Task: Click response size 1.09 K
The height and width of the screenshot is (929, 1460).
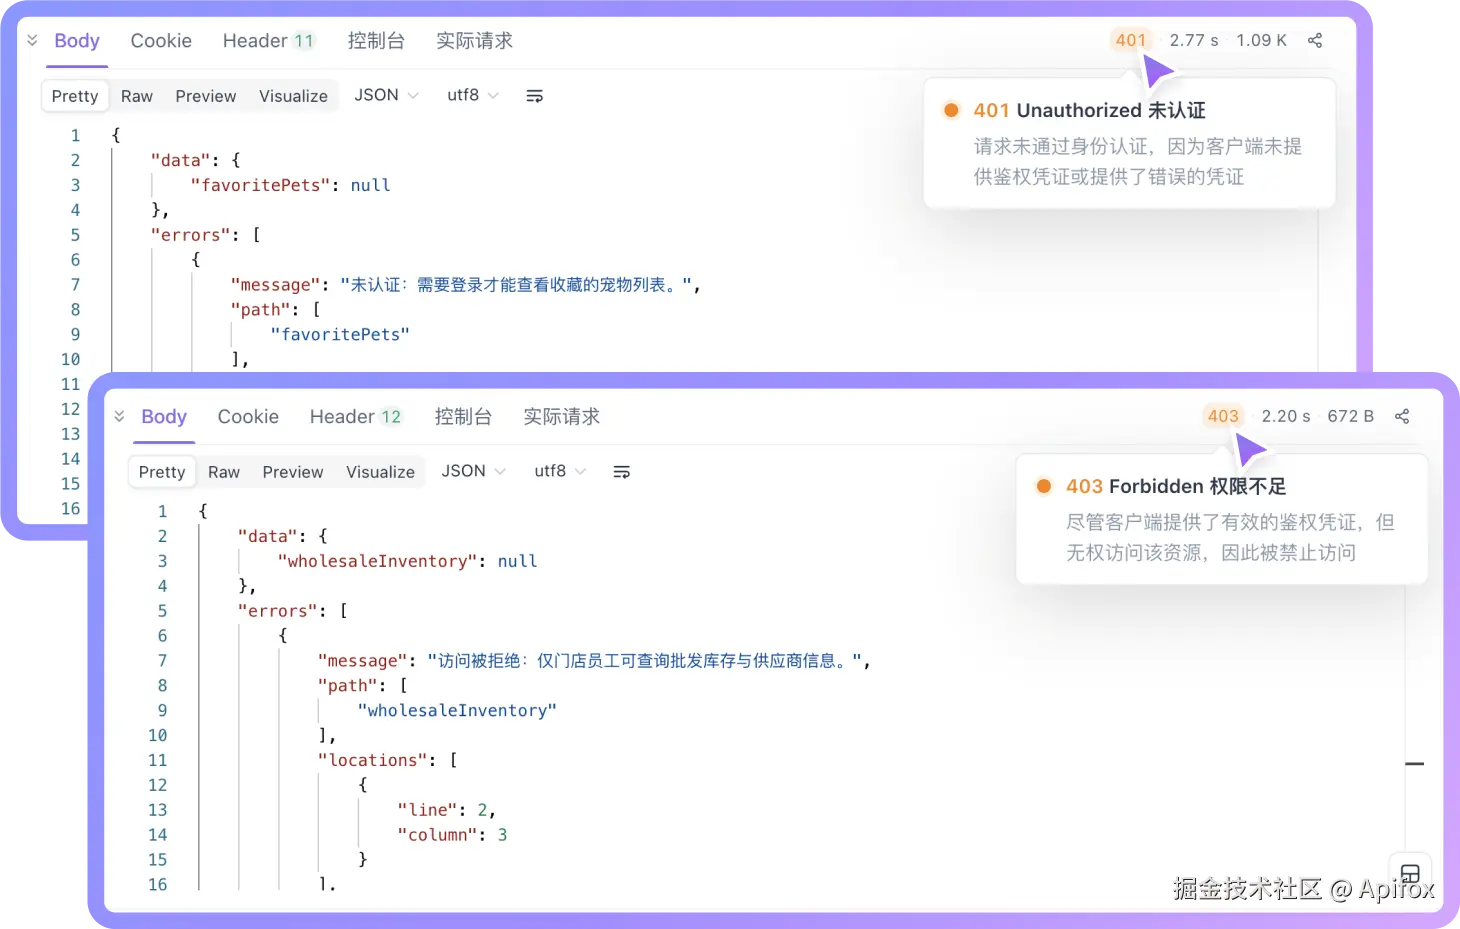Action: tap(1261, 40)
